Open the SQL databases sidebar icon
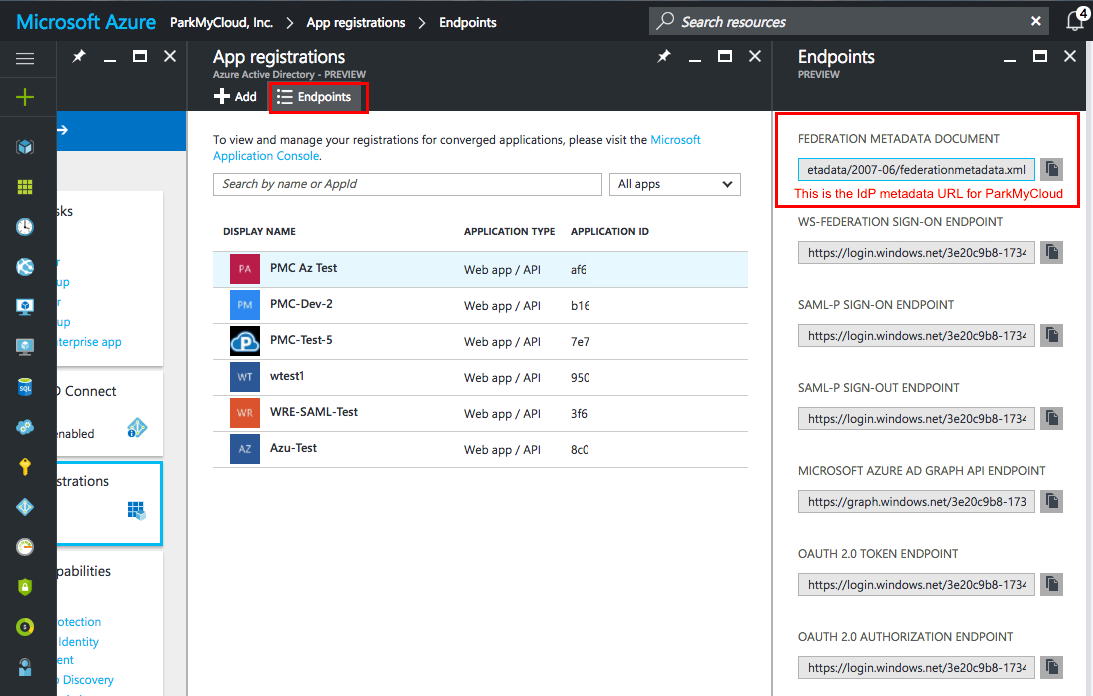The image size is (1093, 696). tap(25, 387)
